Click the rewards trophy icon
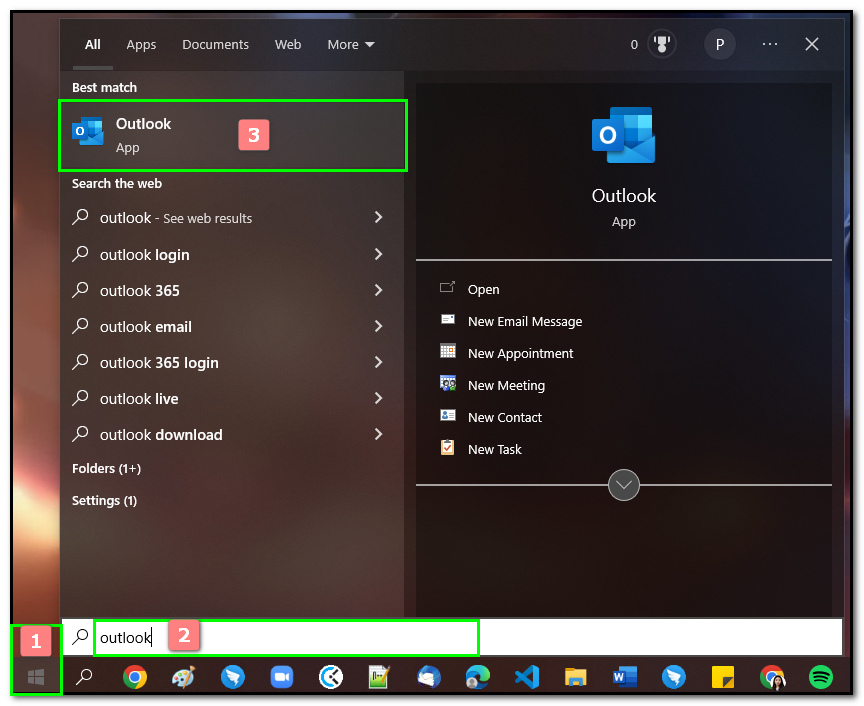864x706 pixels. tap(662, 44)
